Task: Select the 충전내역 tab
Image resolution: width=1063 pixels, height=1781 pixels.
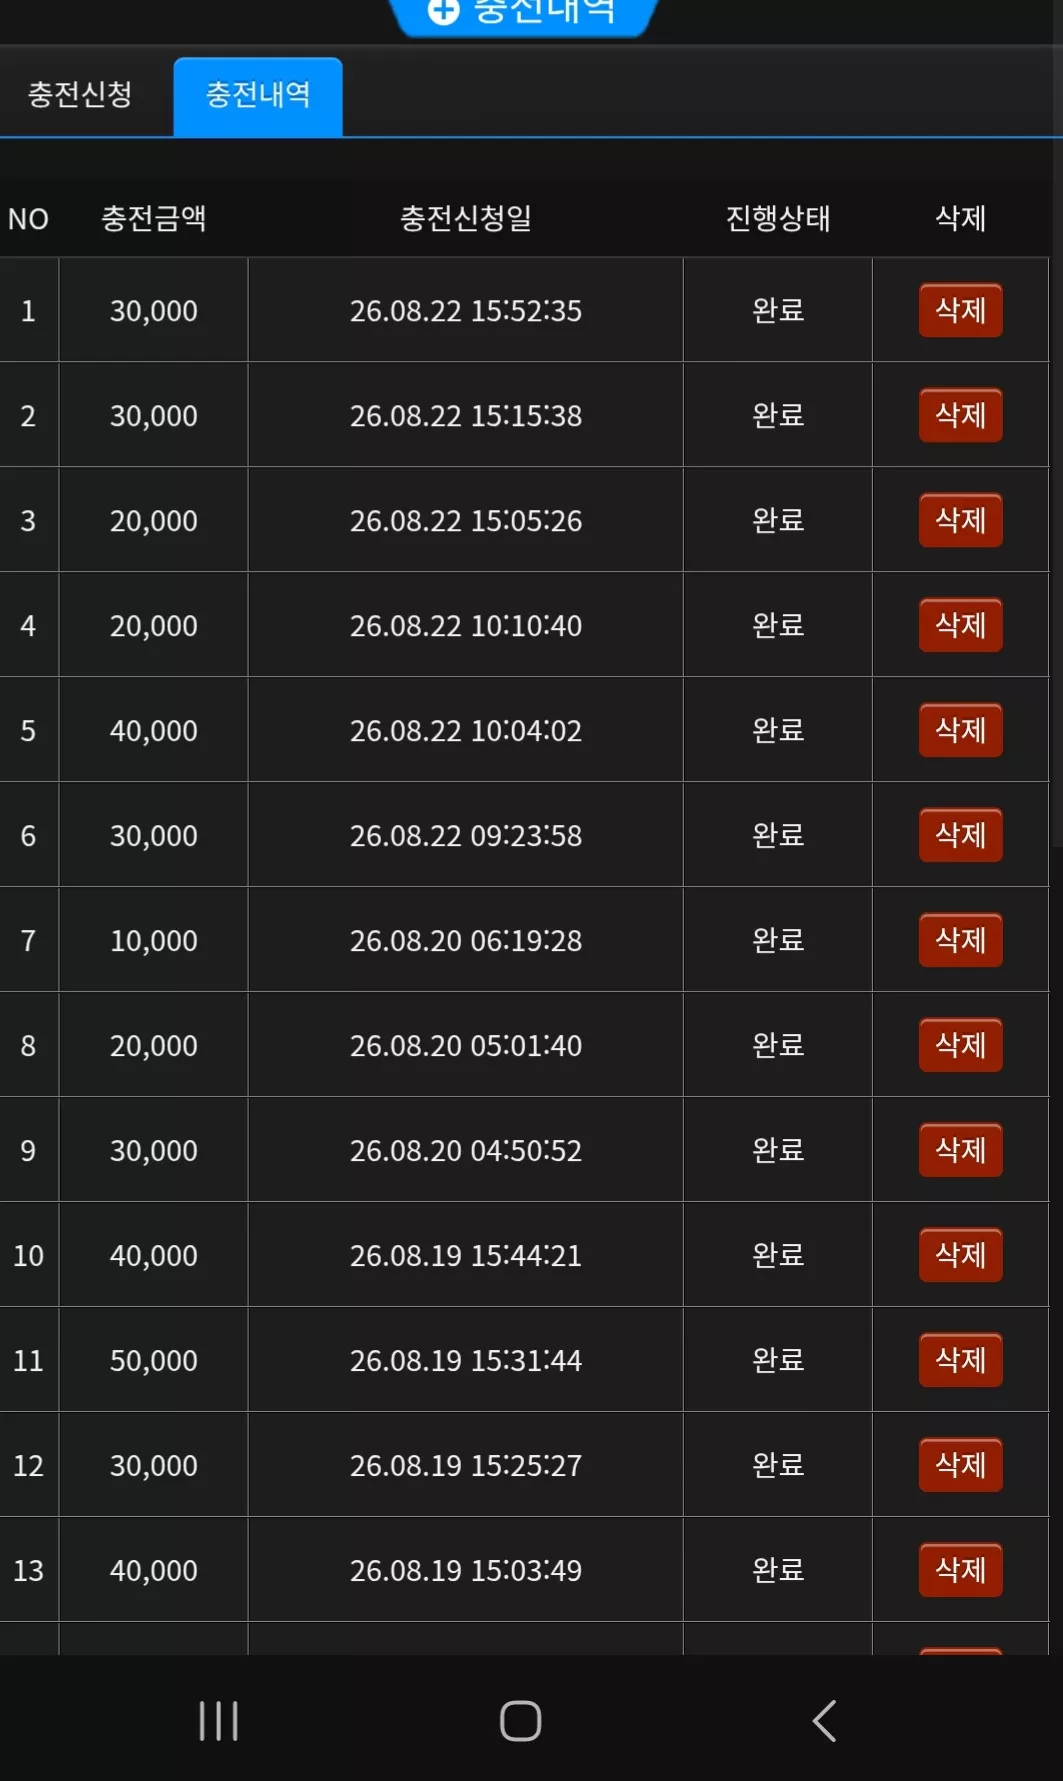Action: point(258,96)
